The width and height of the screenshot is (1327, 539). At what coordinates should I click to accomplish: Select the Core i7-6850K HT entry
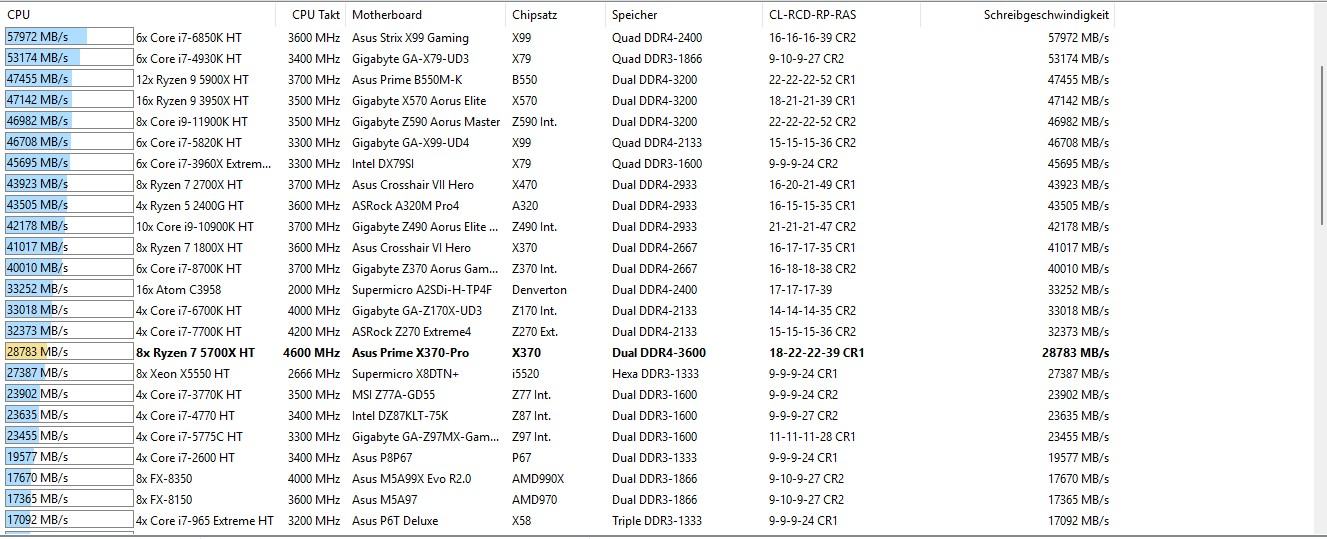coord(189,38)
